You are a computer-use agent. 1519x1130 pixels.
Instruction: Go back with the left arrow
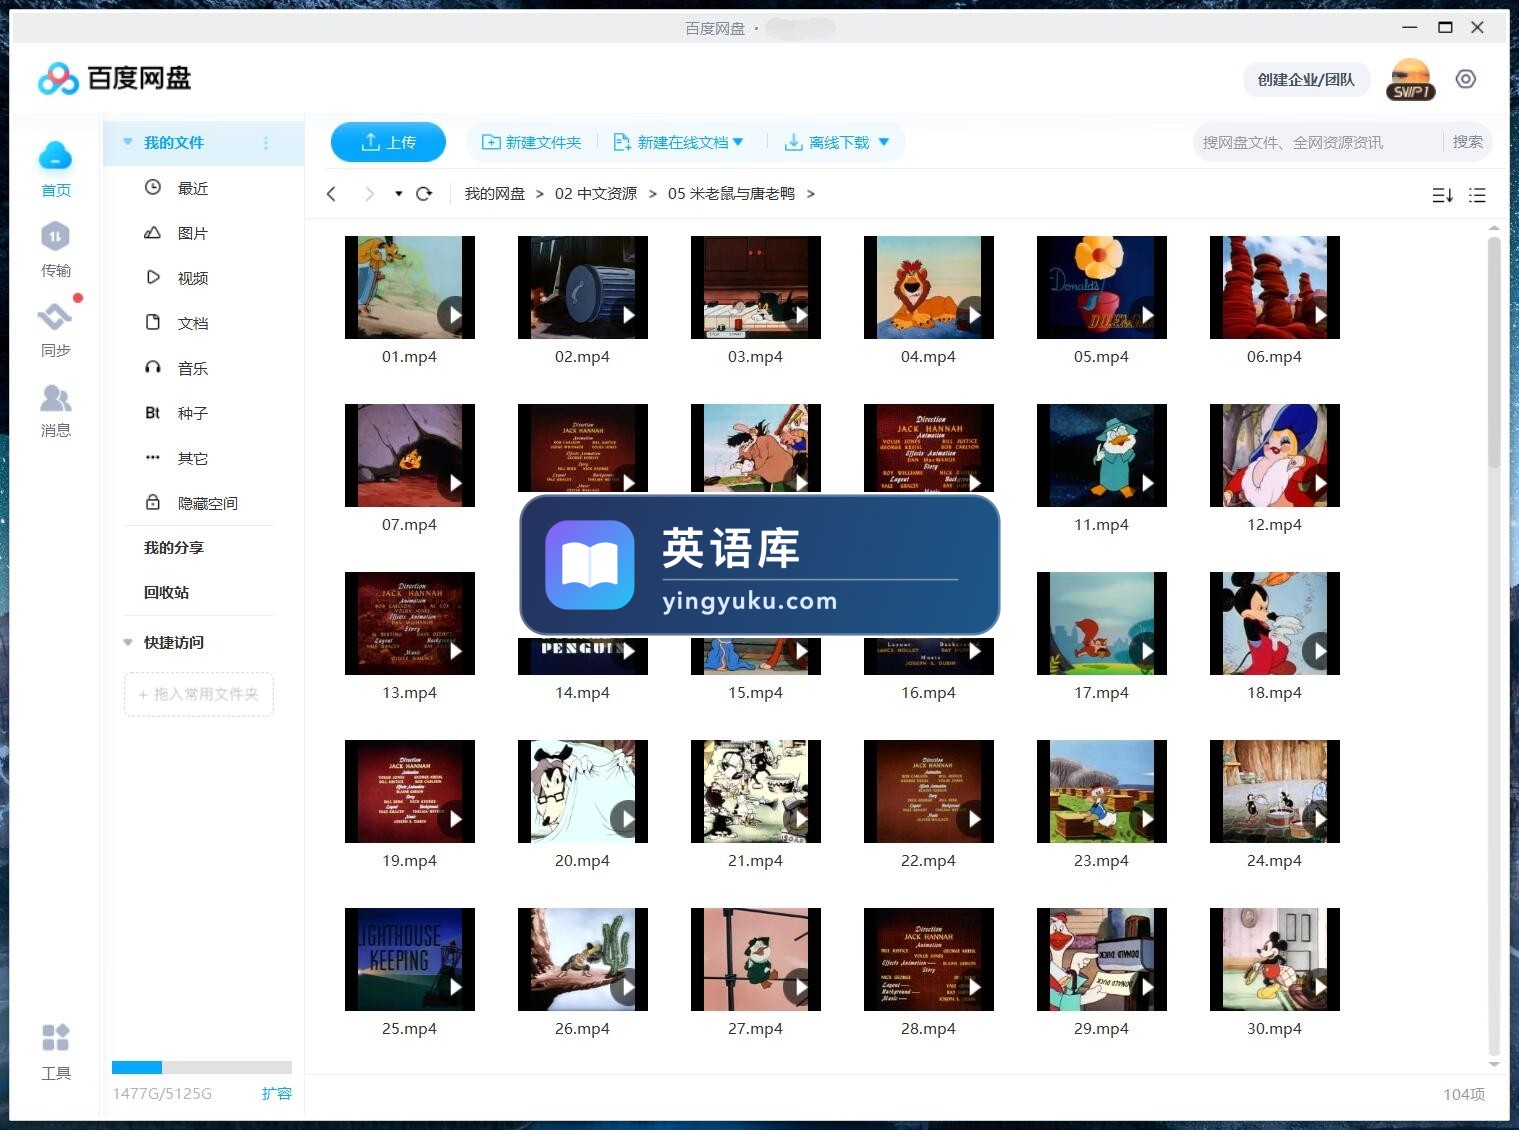tap(332, 194)
